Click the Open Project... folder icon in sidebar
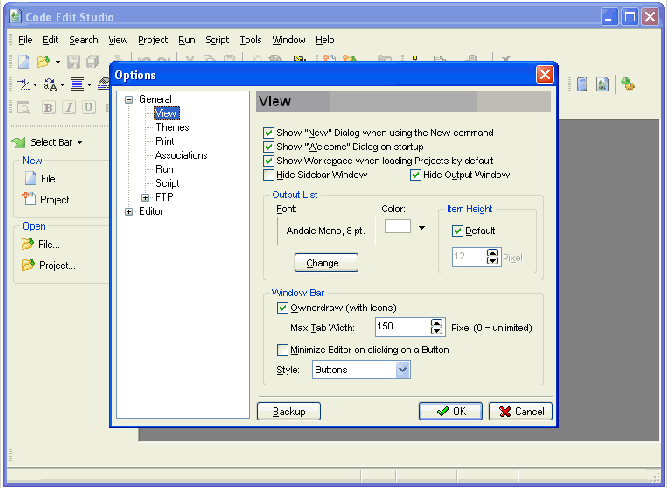667x488 pixels. click(28, 265)
